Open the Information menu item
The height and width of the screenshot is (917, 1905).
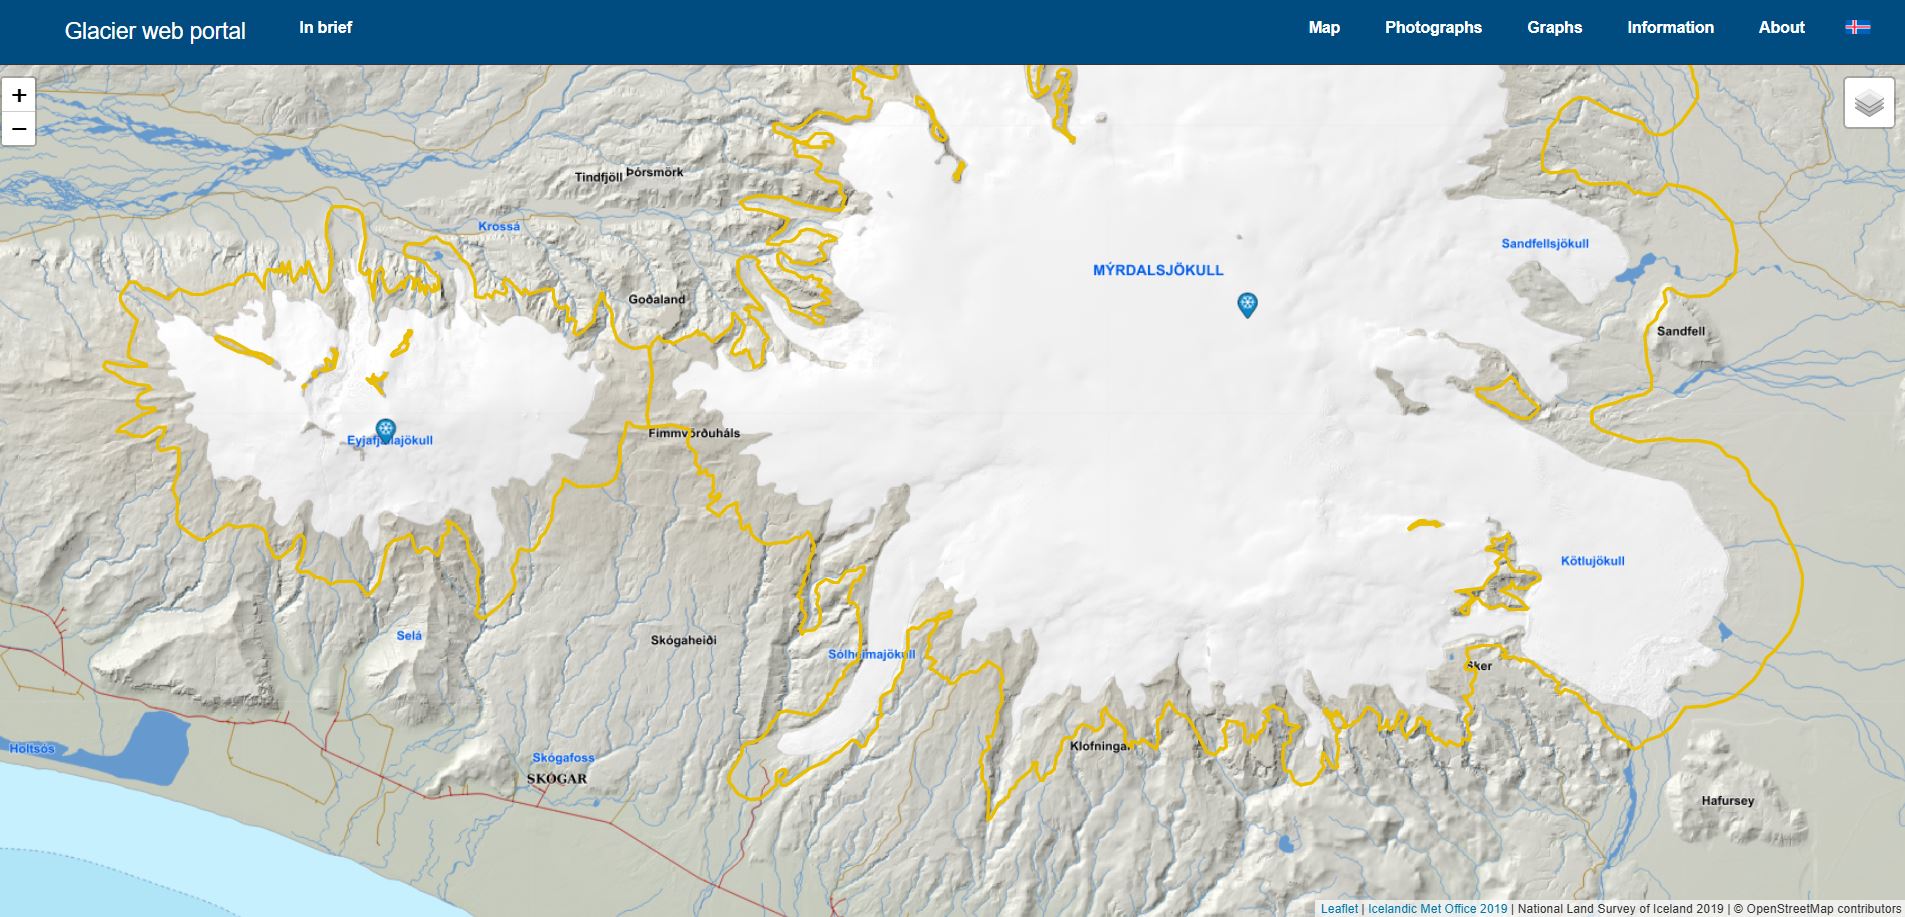click(1669, 28)
